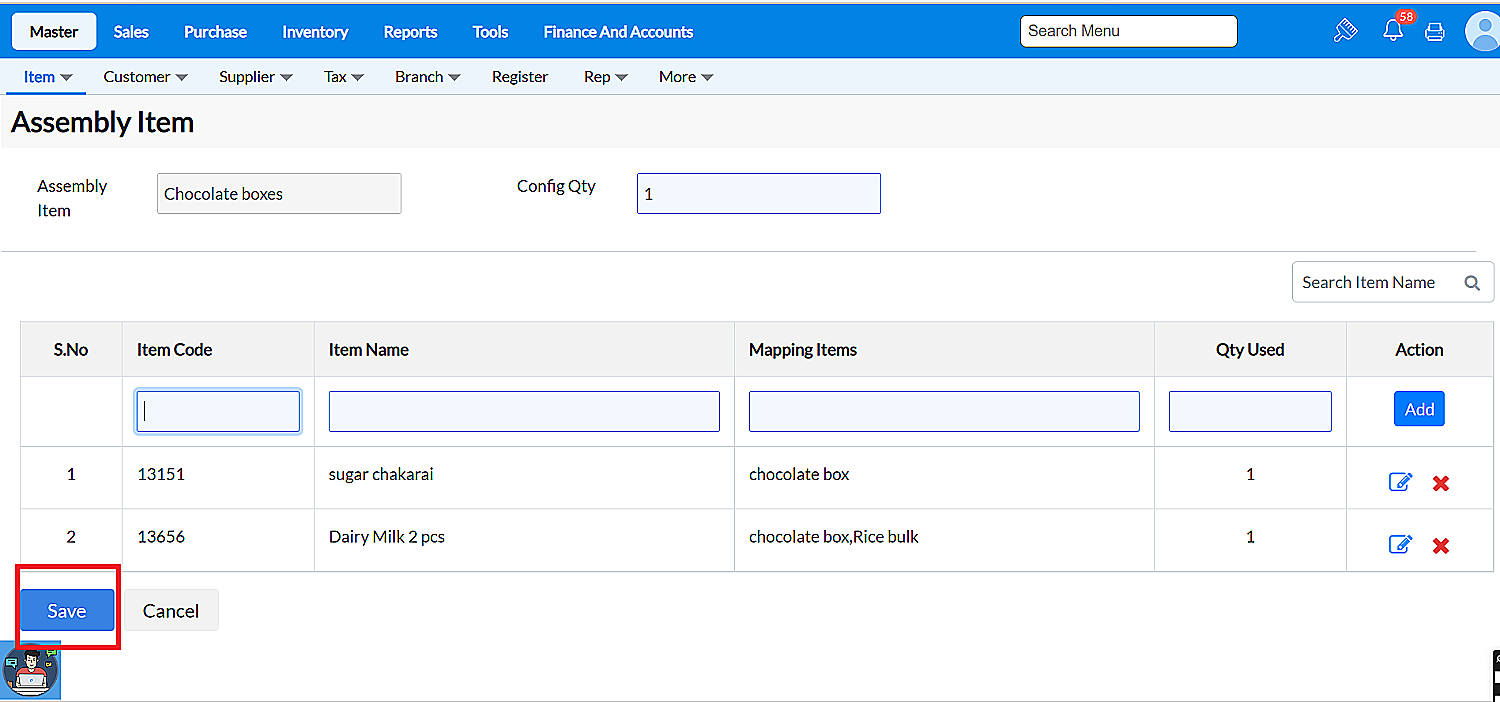Screen dimensions: 1500x702
Task: Open the Supplier dropdown
Action: pos(255,77)
